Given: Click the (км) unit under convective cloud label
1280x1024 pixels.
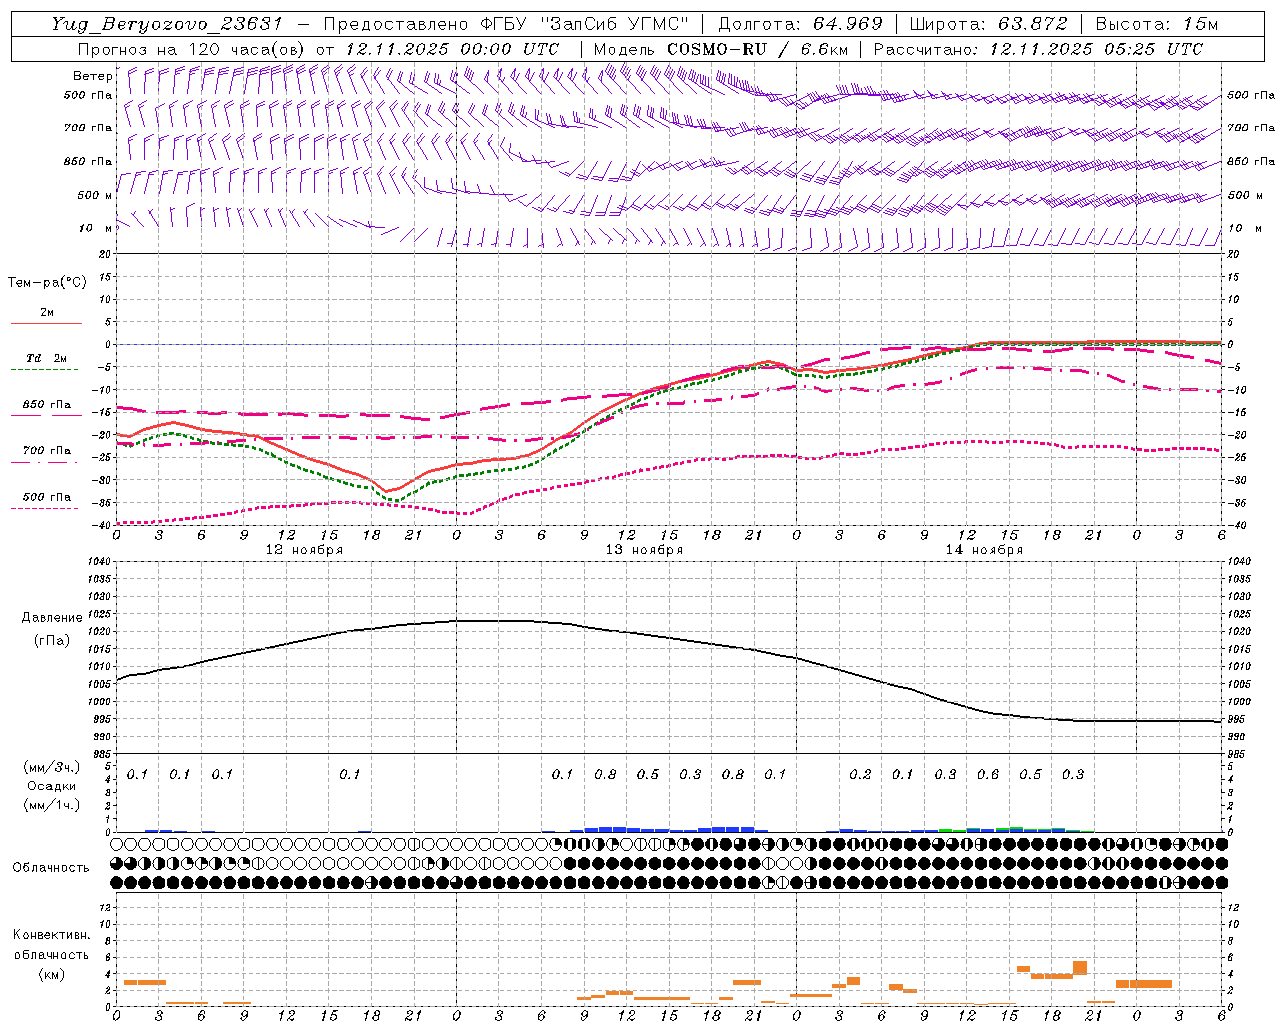Looking at the screenshot, I should coord(51,974).
